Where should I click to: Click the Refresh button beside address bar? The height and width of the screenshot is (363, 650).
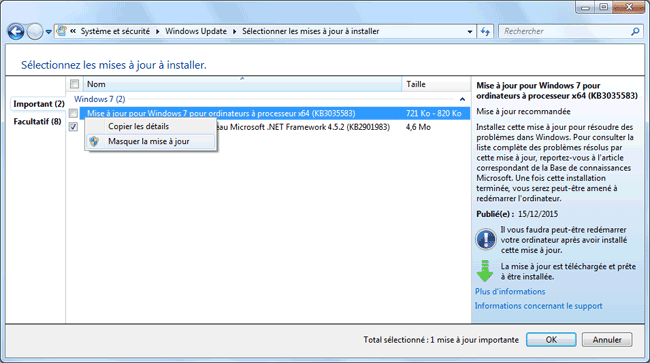pyautogui.click(x=485, y=31)
